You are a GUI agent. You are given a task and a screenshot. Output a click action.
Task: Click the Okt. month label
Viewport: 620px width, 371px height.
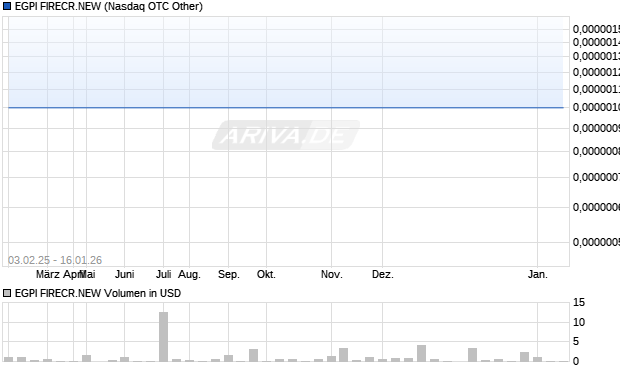(x=266, y=274)
